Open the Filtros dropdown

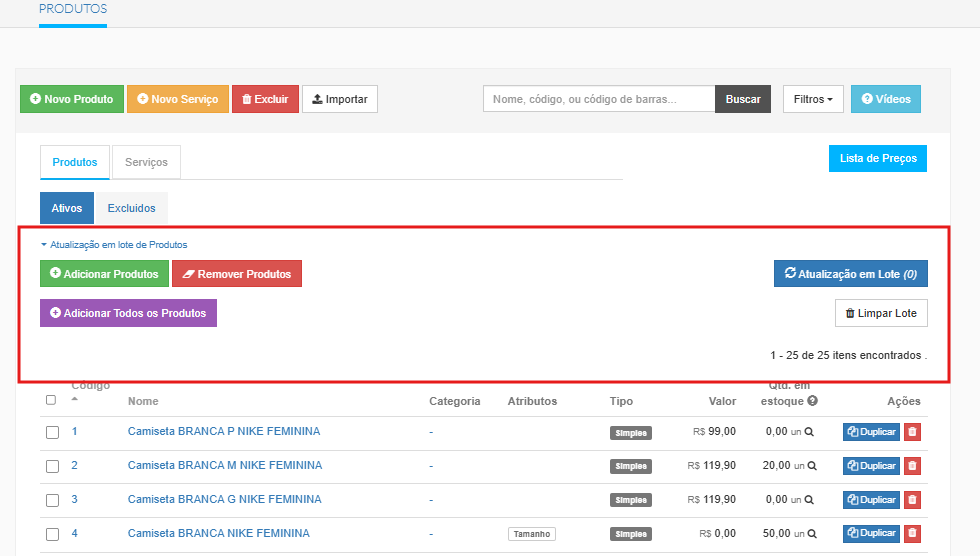[x=813, y=99]
